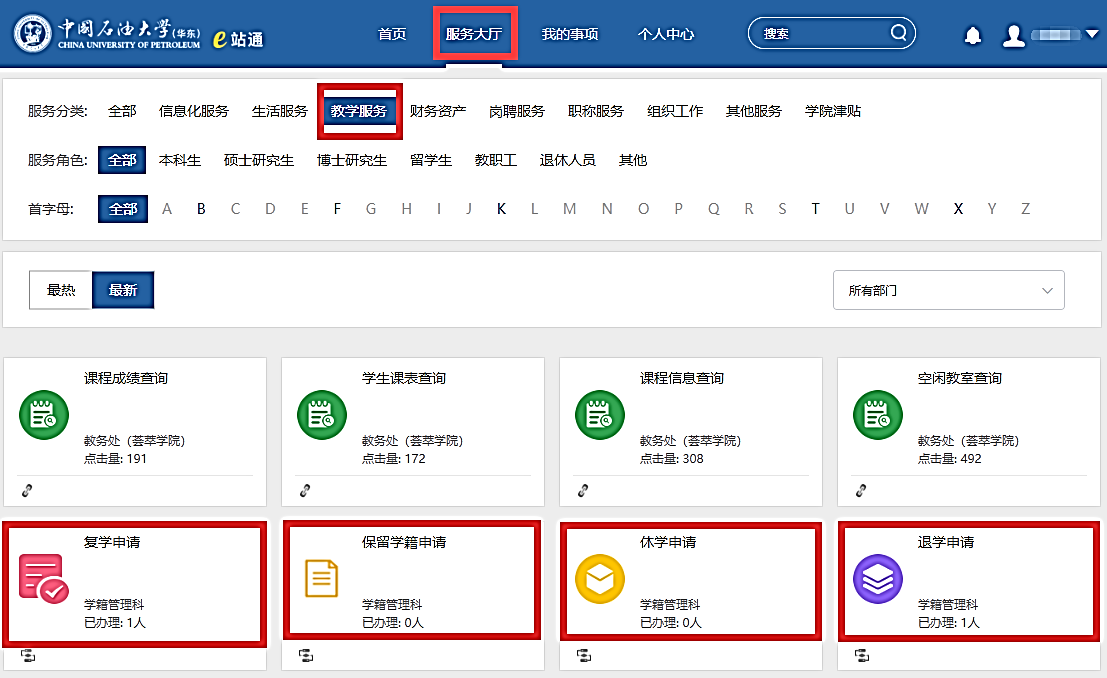Filter service role by 本科生
1107x678 pixels.
coord(180,160)
